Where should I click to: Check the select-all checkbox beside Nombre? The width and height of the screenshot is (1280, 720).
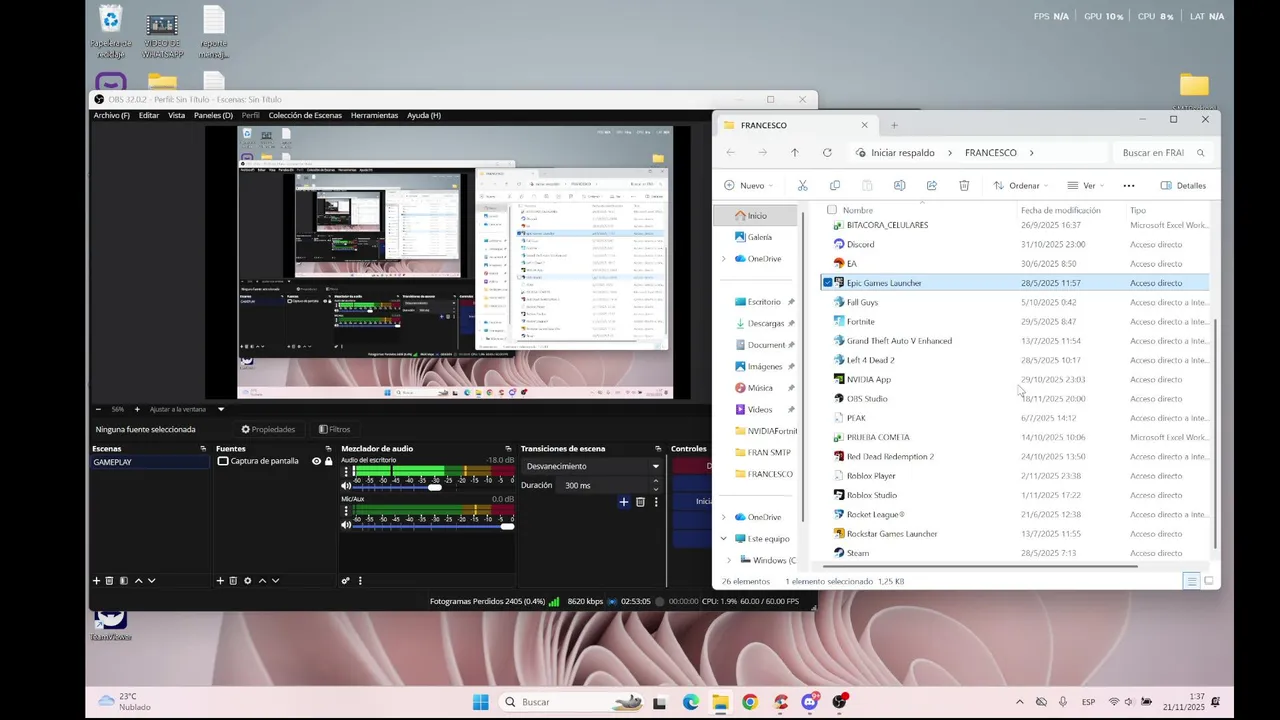(x=831, y=210)
